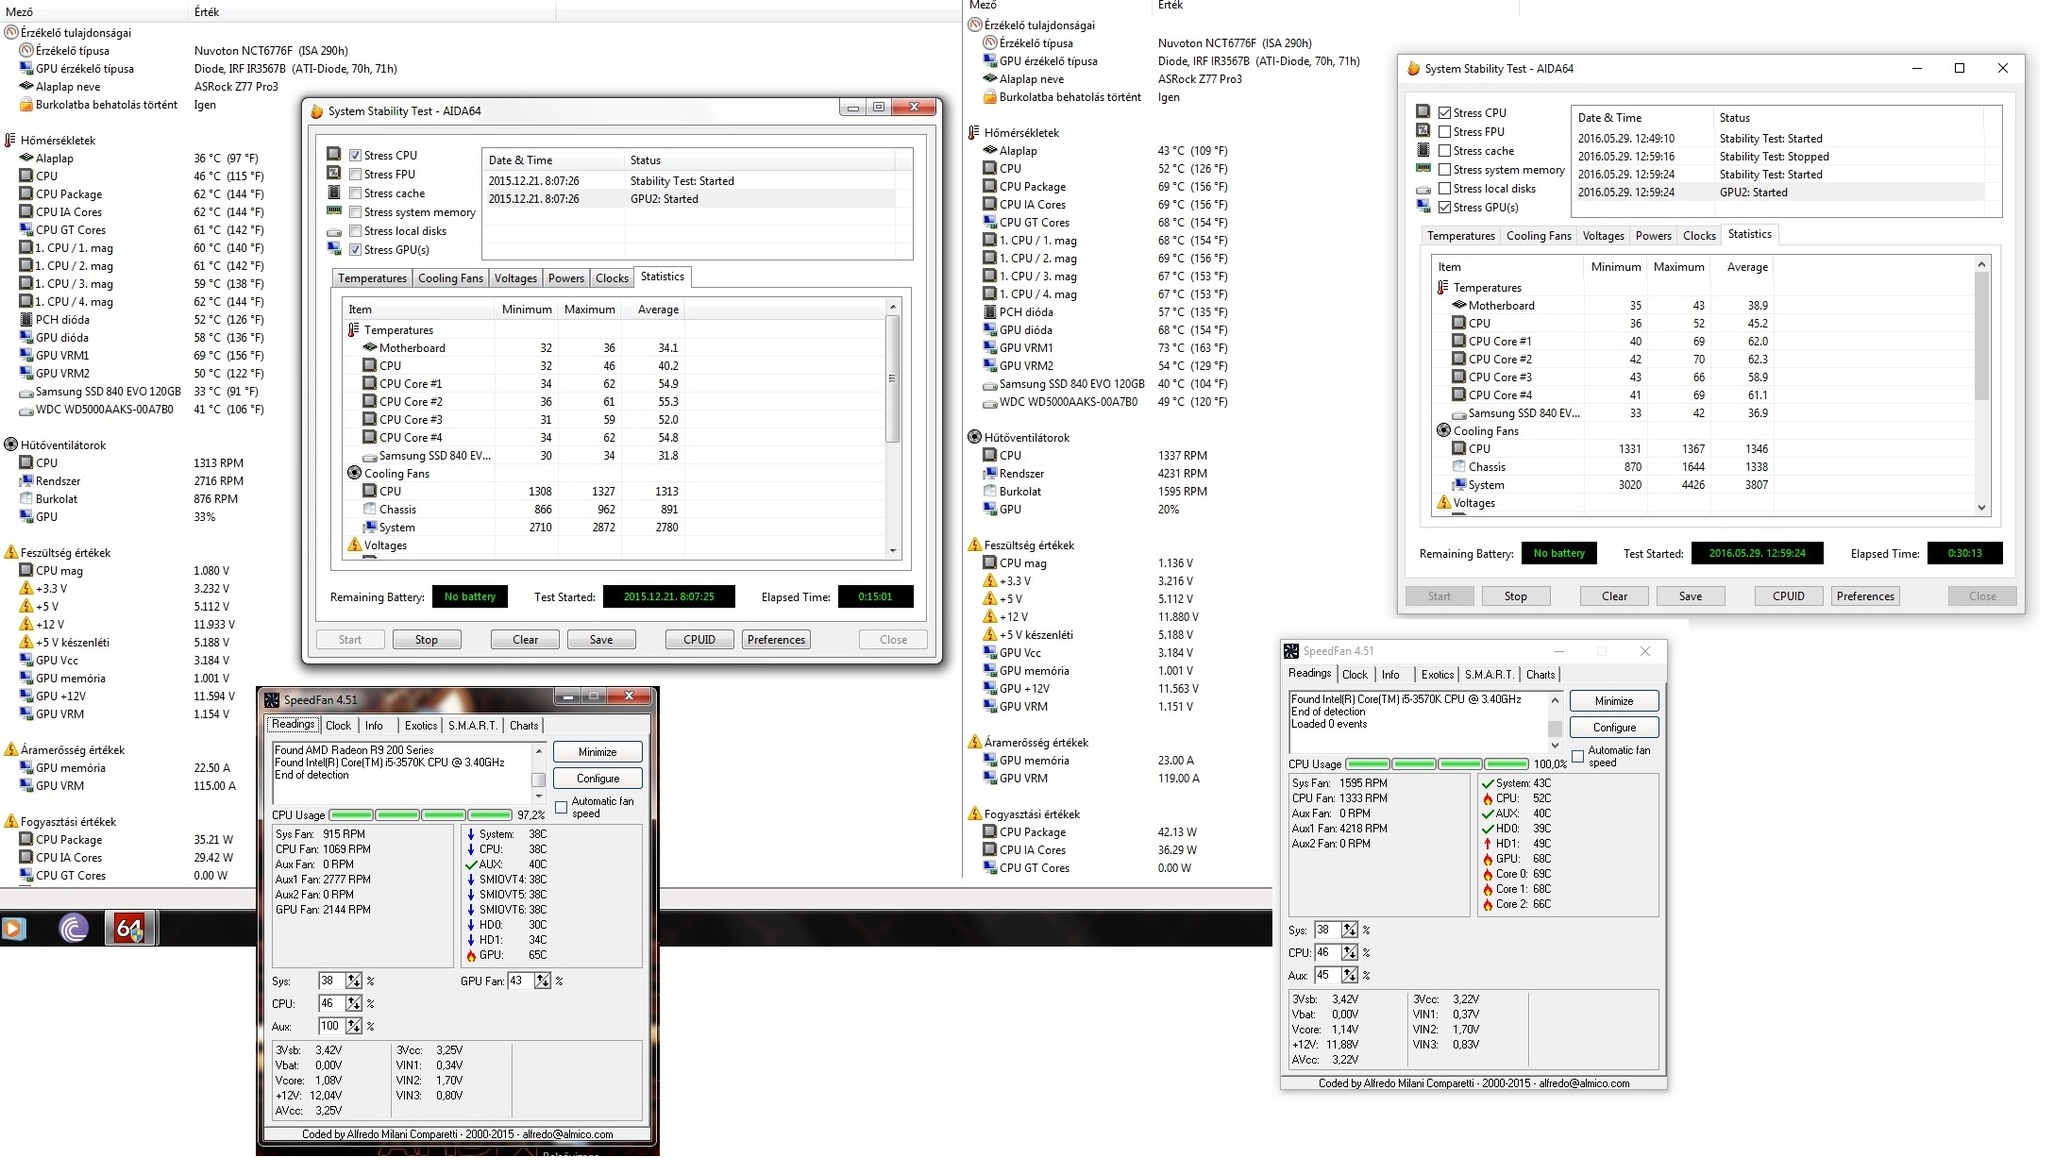2054x1174 pixels.
Task: Click GPU Fan speed stepper in SpeedFan
Action: (542, 982)
